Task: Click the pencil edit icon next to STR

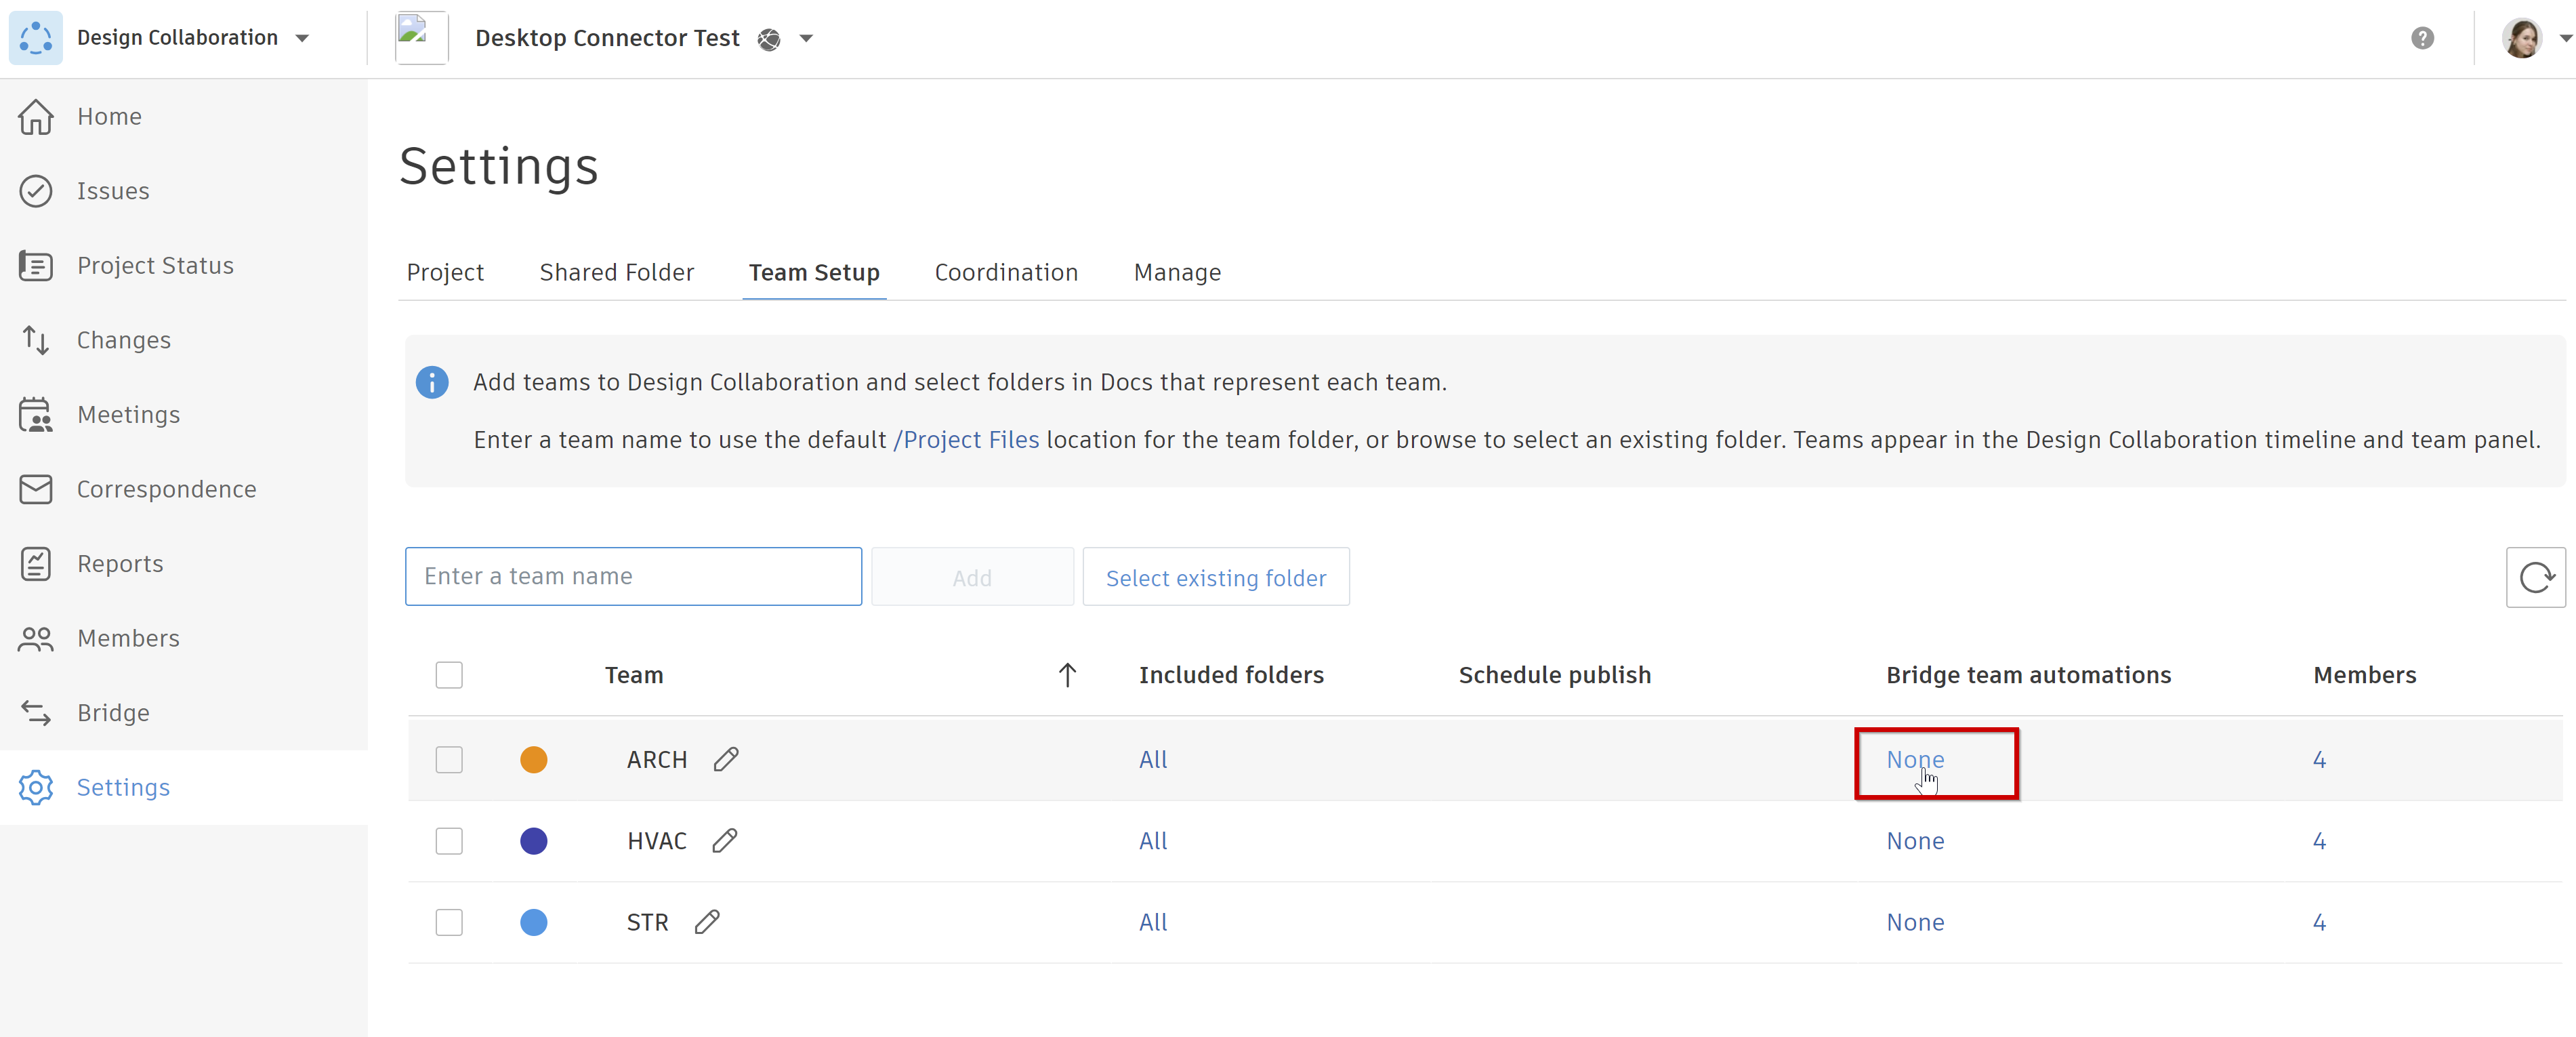Action: pos(707,921)
